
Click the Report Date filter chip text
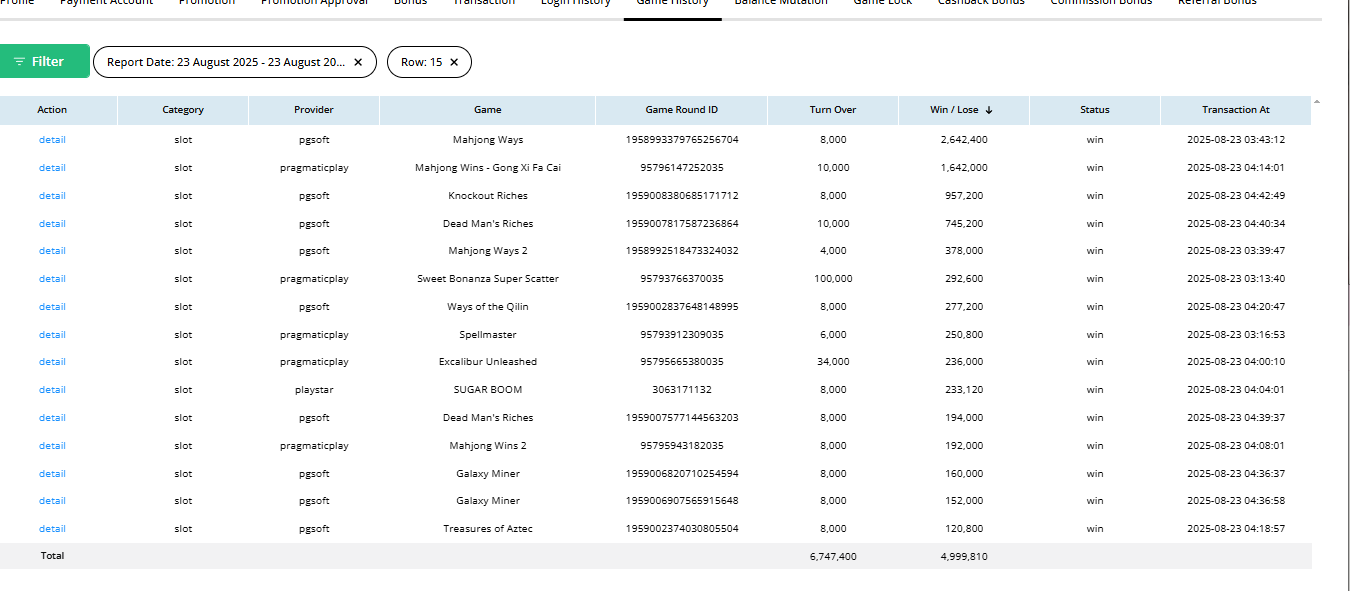[226, 62]
